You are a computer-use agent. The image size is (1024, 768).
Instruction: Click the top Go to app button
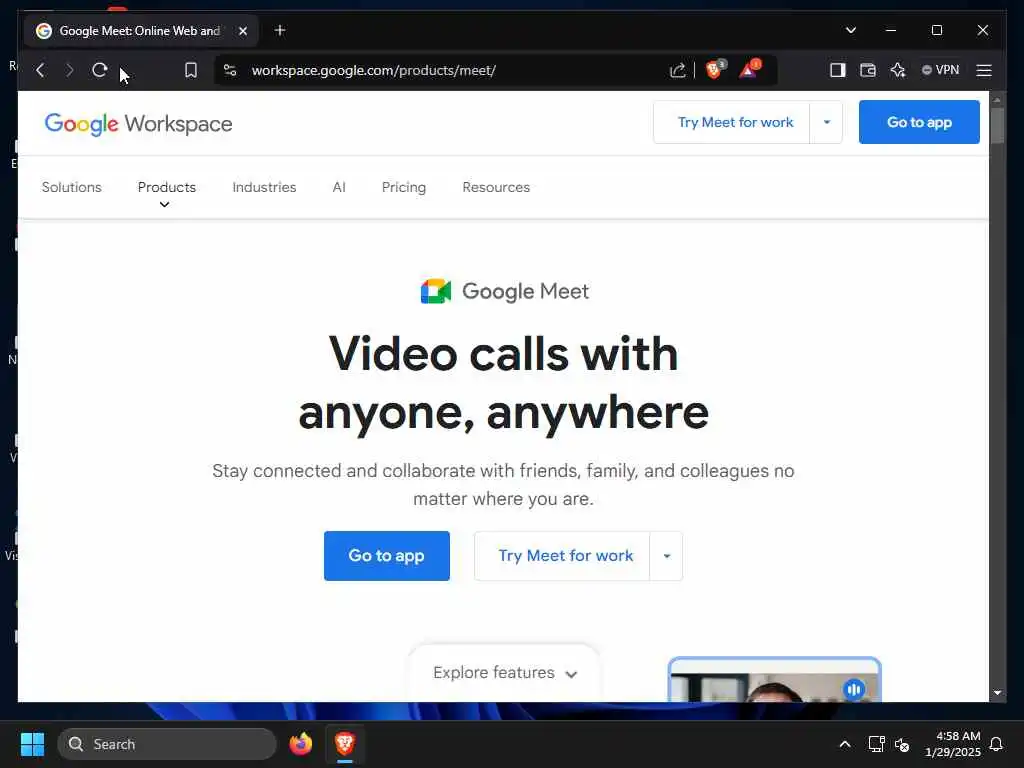[x=919, y=122]
